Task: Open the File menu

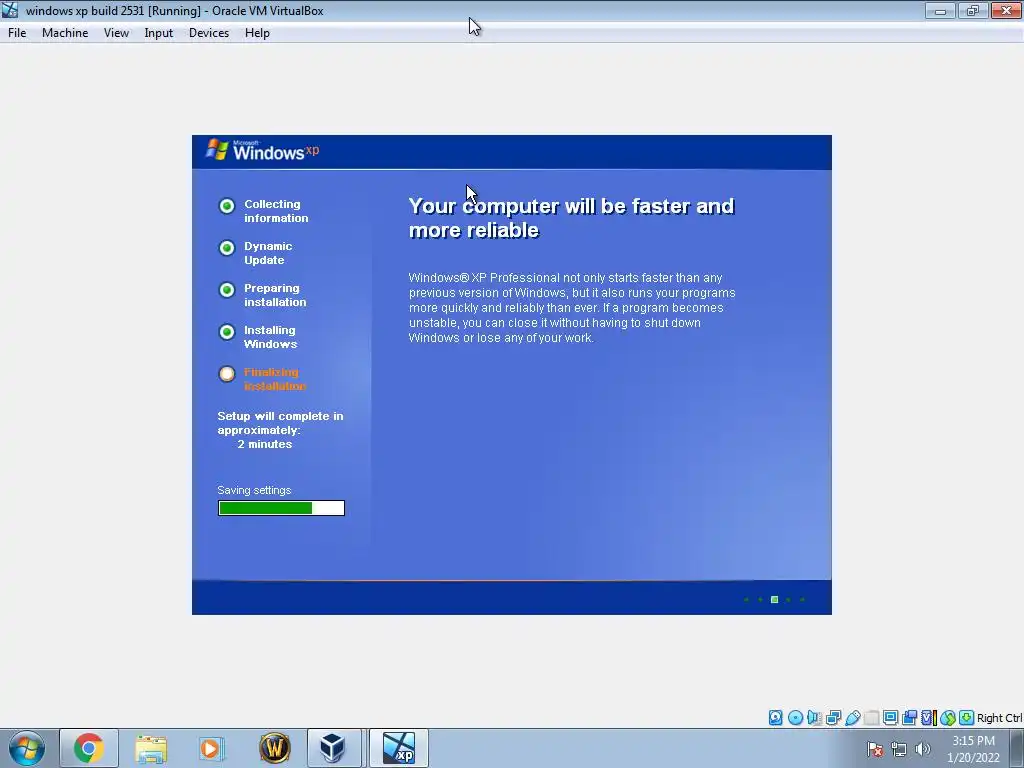Action: tap(17, 33)
